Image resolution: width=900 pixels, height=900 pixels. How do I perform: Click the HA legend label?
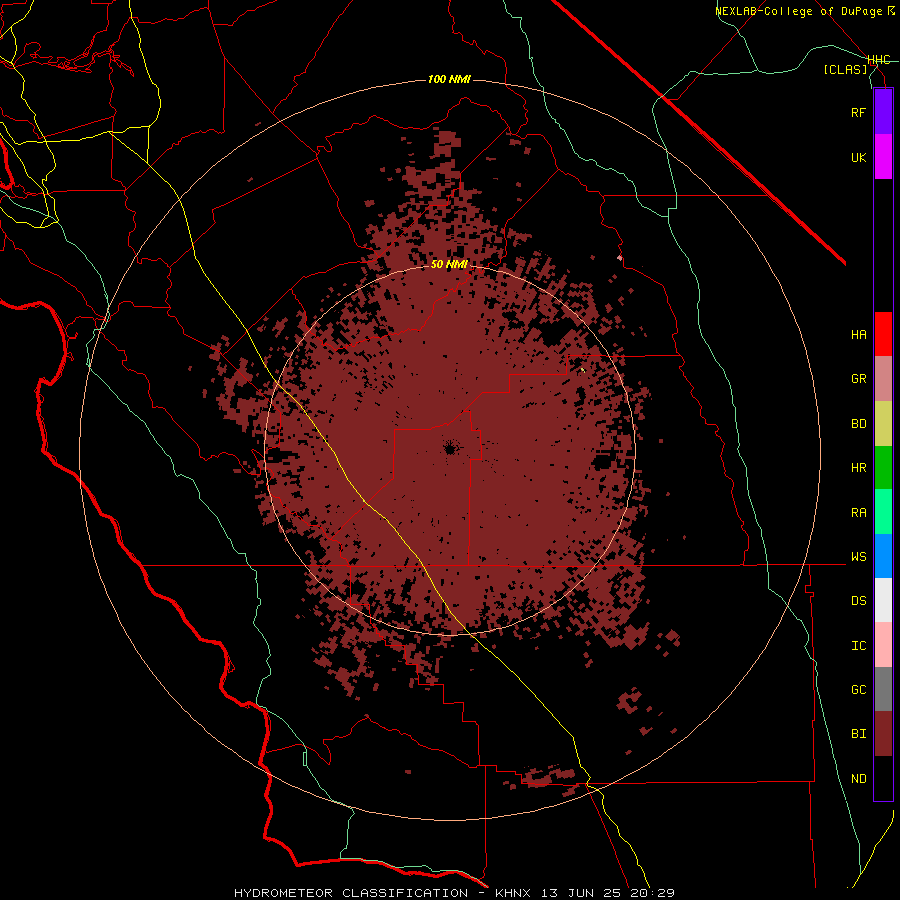[x=858, y=335]
